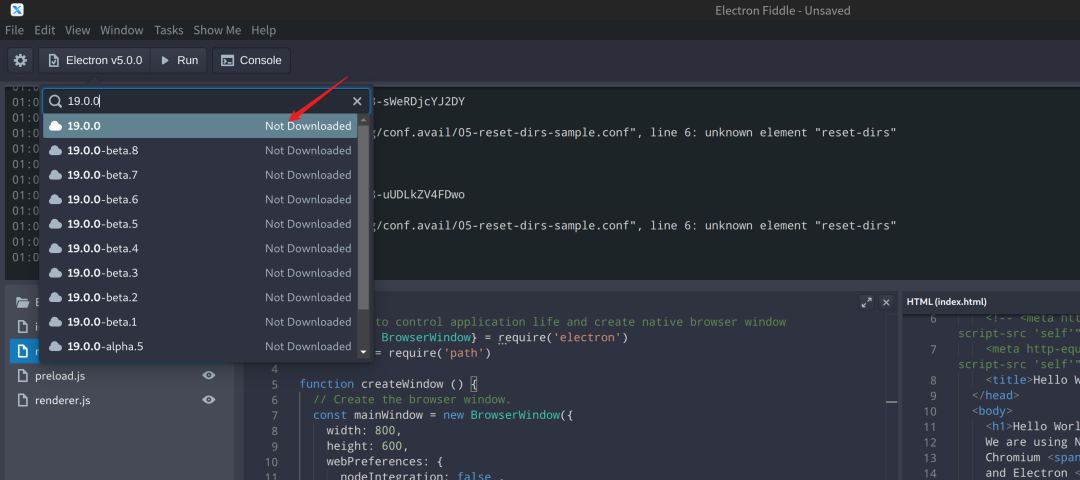Click the 'width: 800,' line in the editor
The width and height of the screenshot is (1080, 480).
tap(364, 431)
